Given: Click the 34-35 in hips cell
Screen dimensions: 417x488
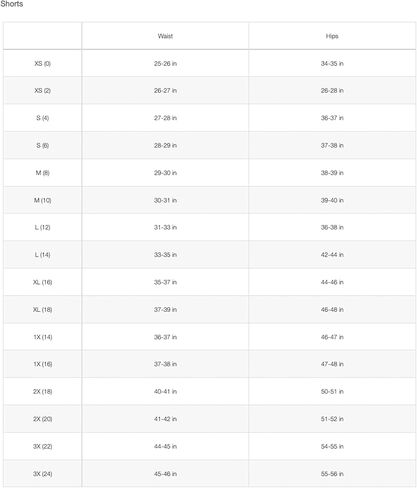Looking at the screenshot, I should tap(332, 63).
